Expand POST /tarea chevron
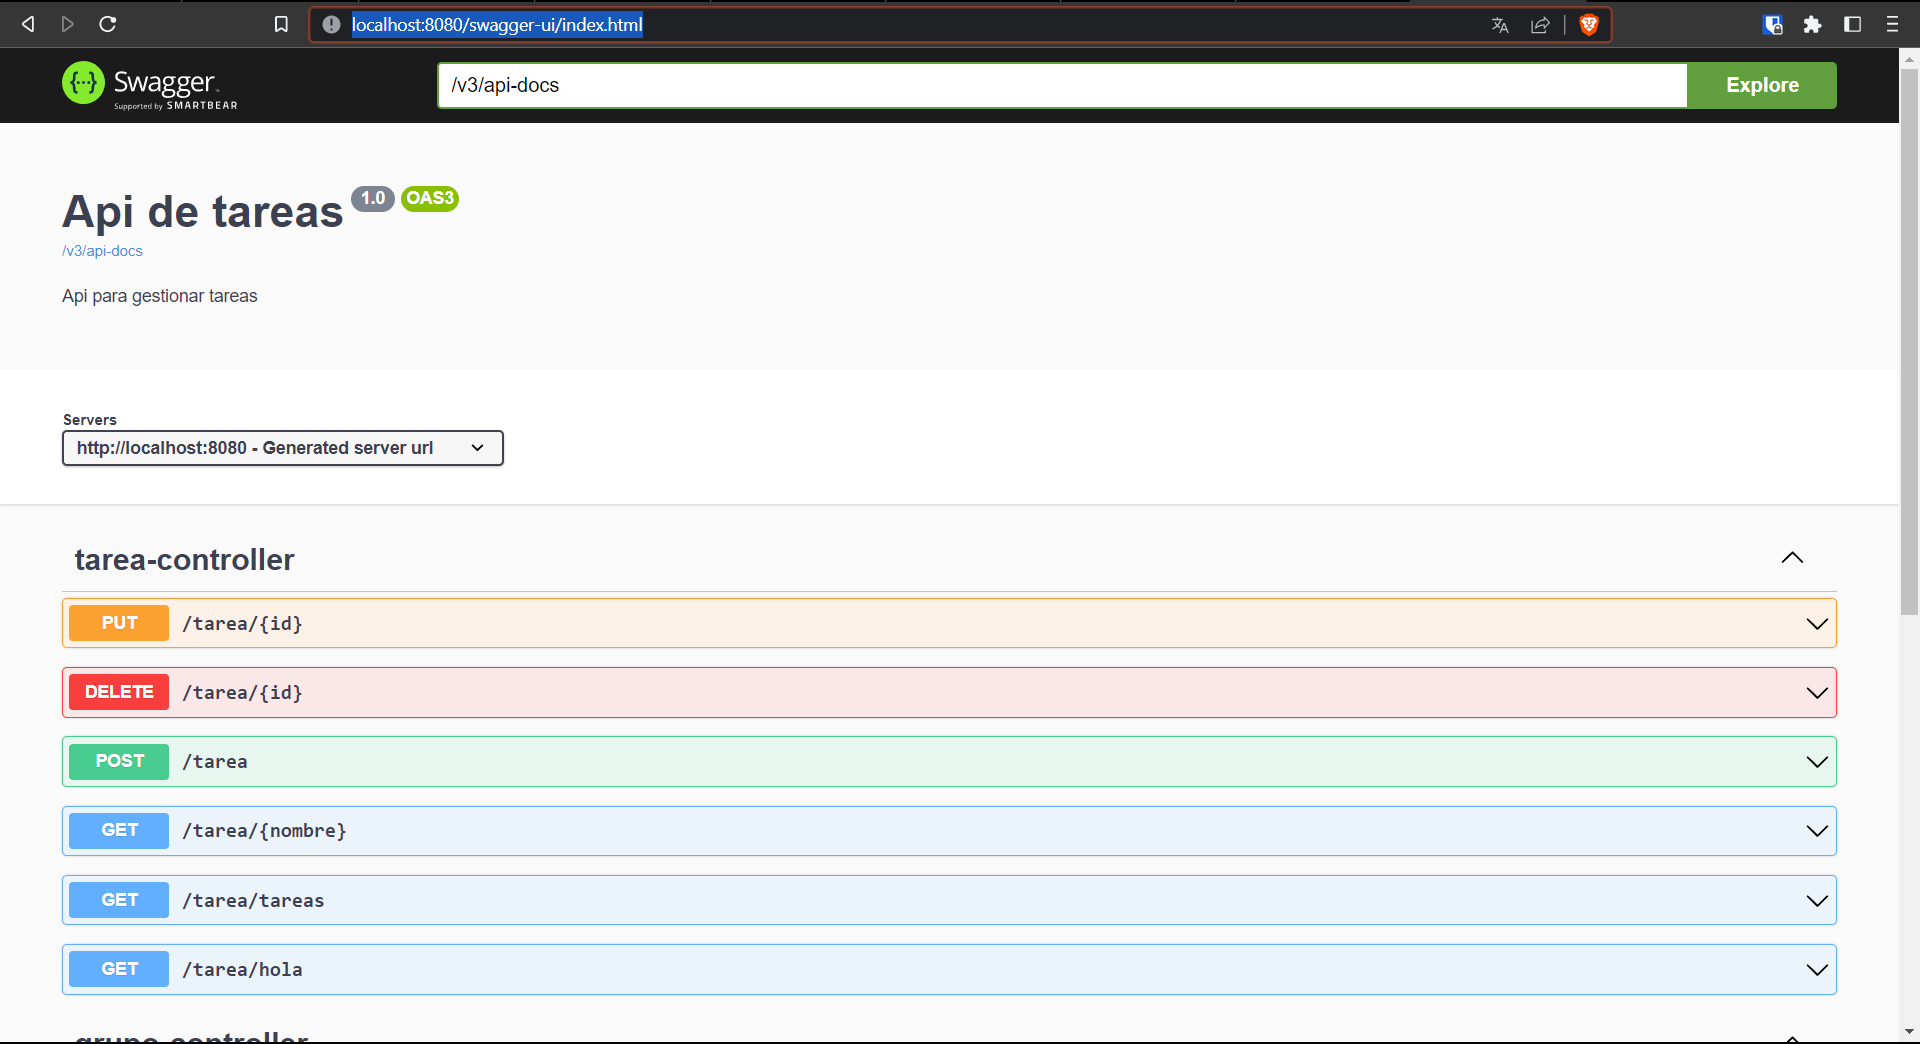The width and height of the screenshot is (1920, 1044). [1817, 762]
